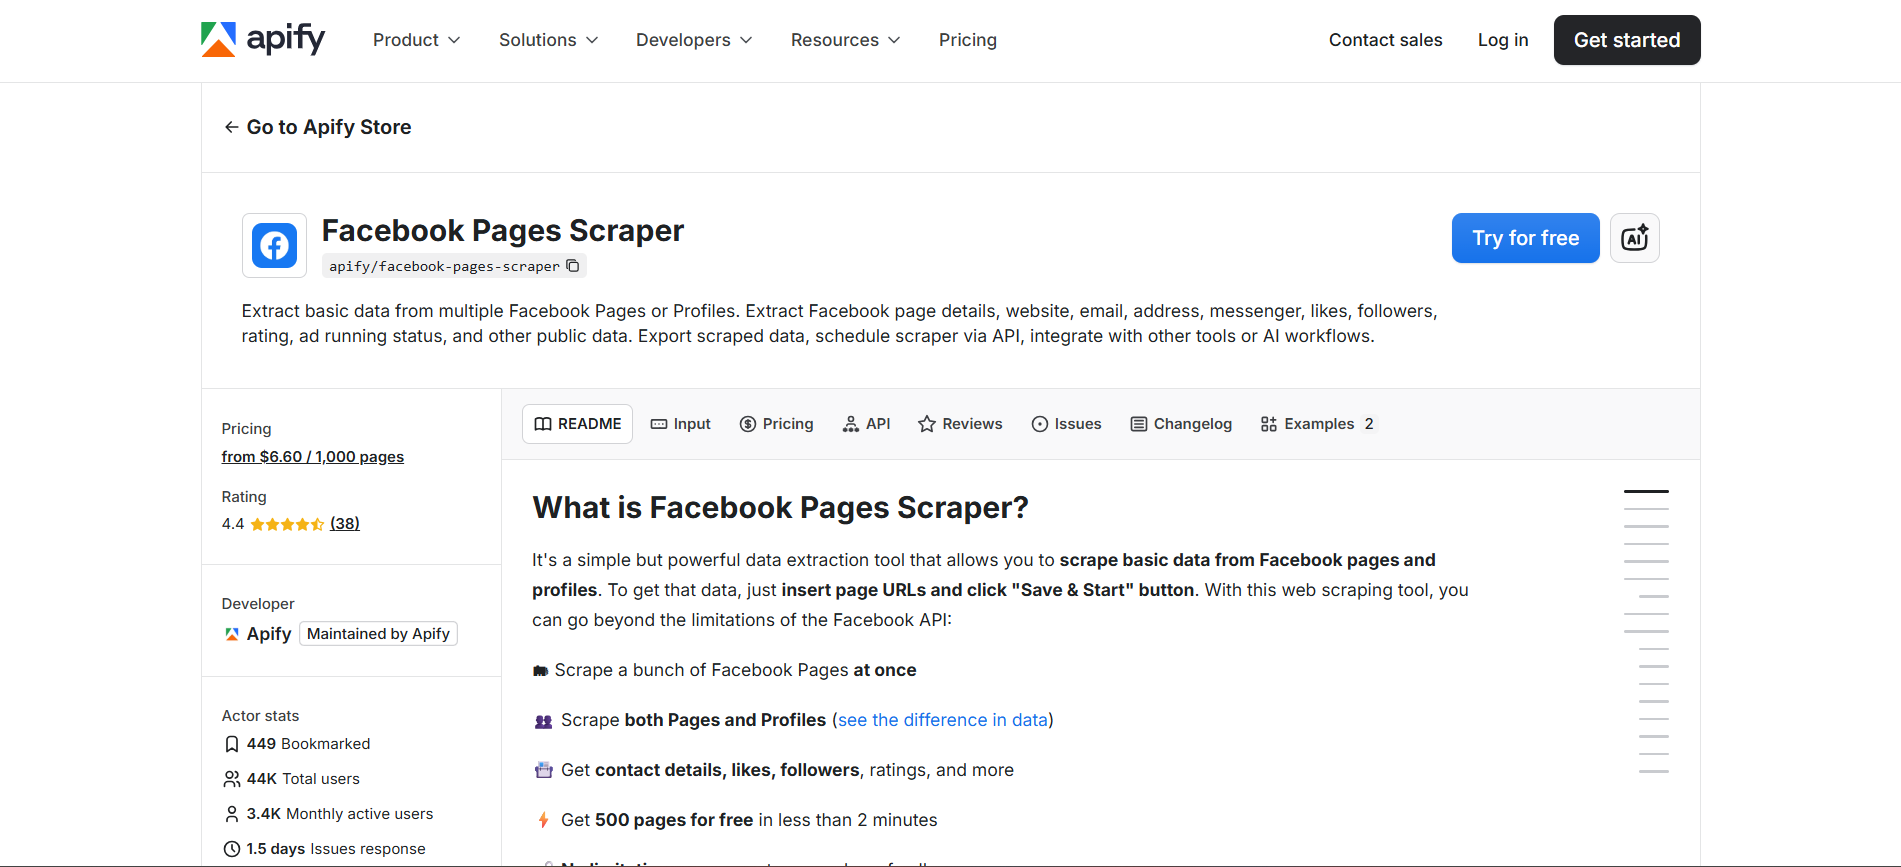Click the Facebook Pages Scraper logo icon
This screenshot has width=1901, height=867.
[274, 245]
